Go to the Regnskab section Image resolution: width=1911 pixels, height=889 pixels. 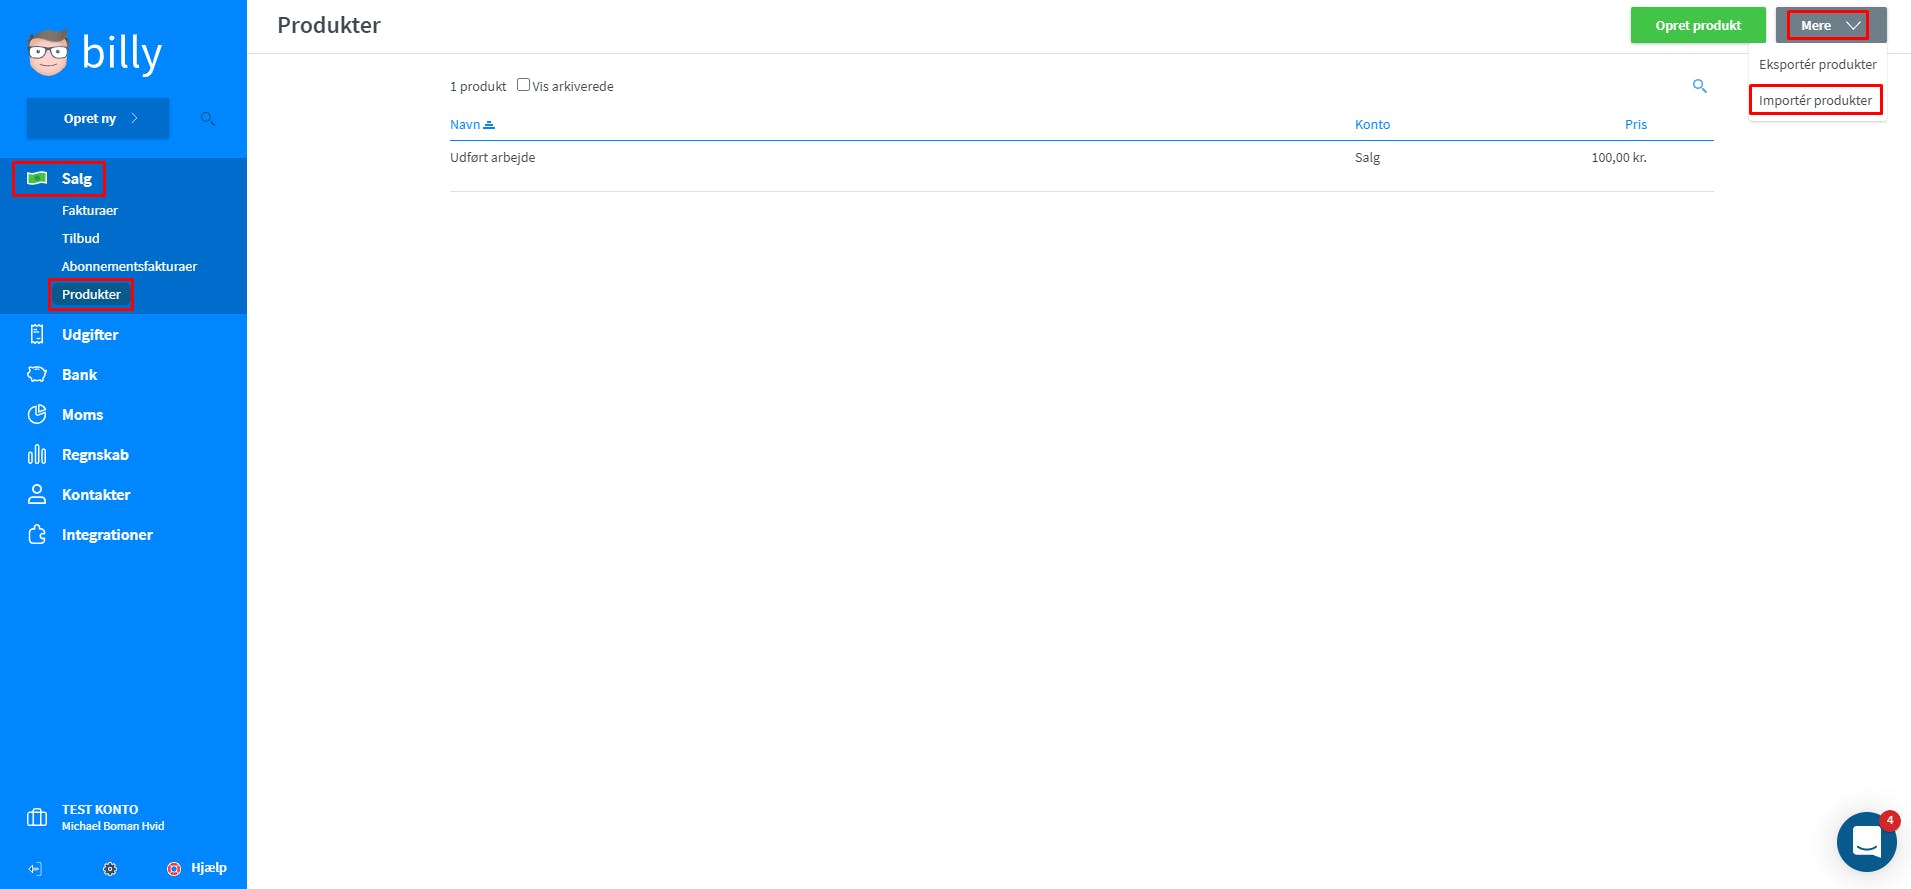pyautogui.click(x=96, y=454)
